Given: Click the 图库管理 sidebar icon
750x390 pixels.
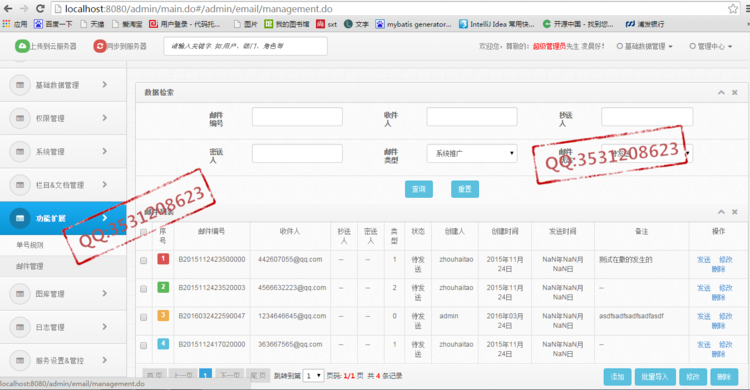Looking at the screenshot, I should coord(20,294).
